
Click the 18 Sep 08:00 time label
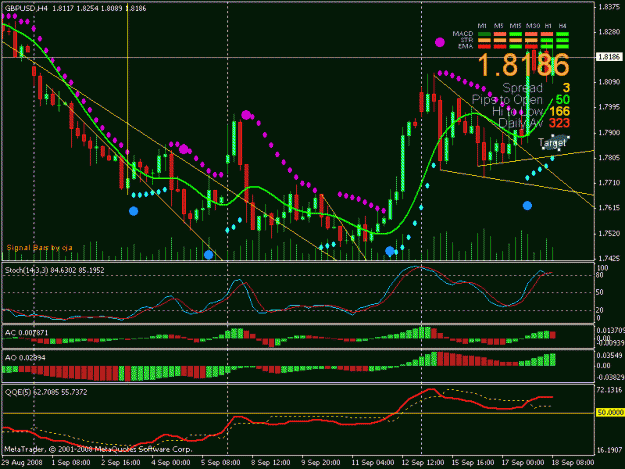tap(573, 463)
